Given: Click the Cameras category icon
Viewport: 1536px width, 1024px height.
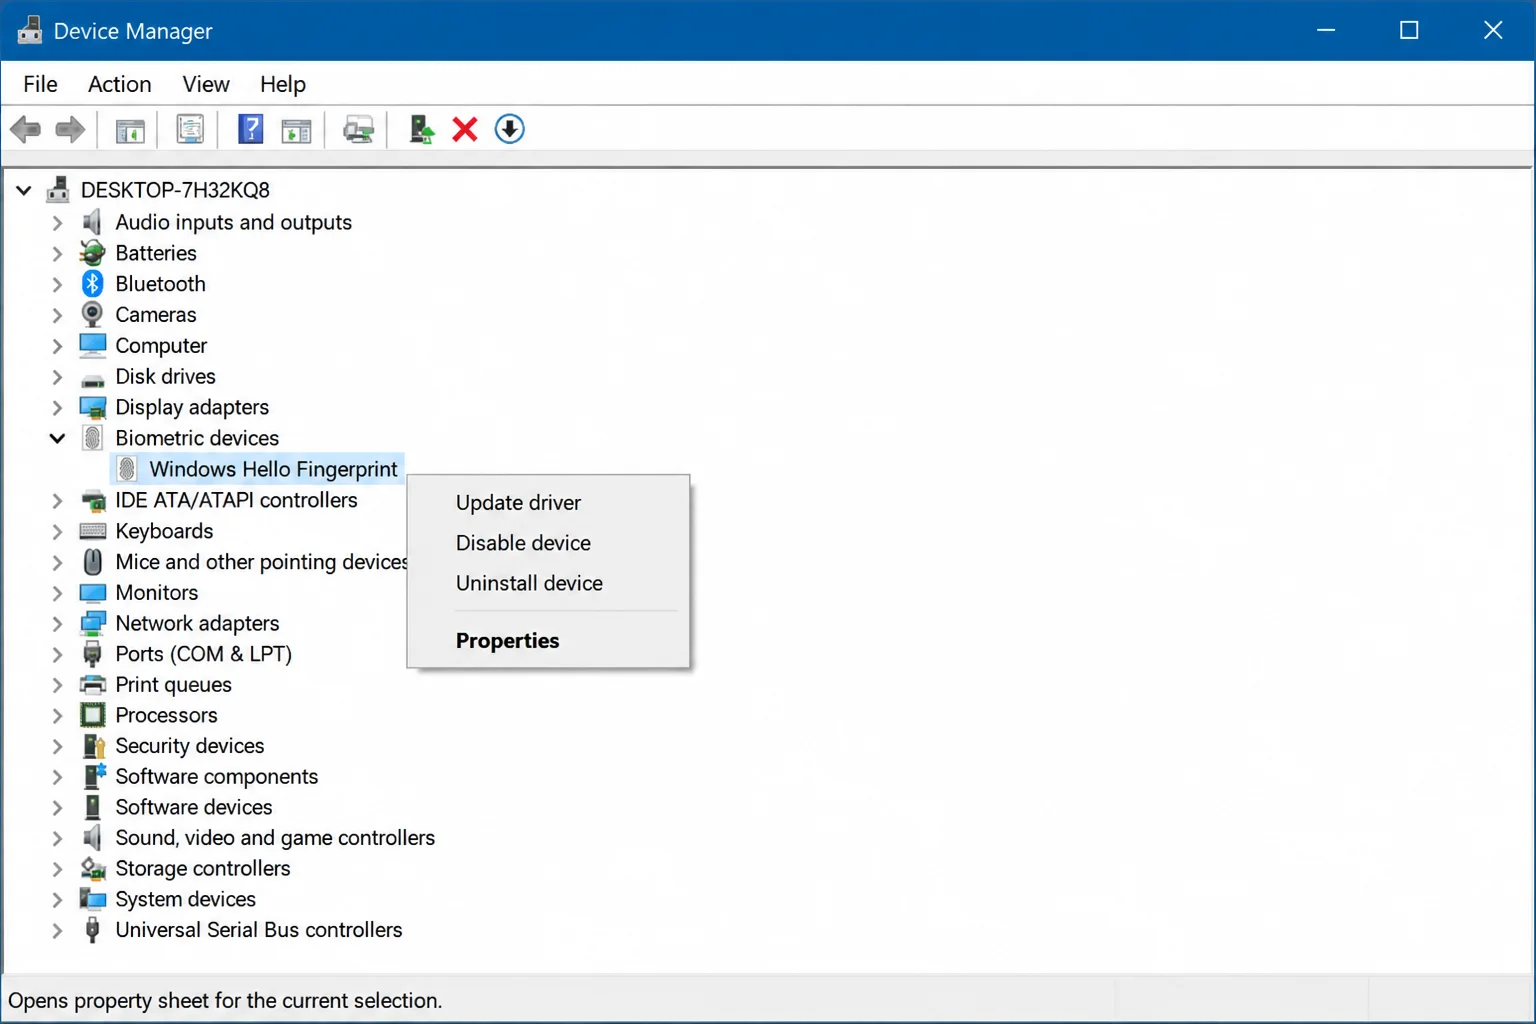Looking at the screenshot, I should pyautogui.click(x=92, y=314).
